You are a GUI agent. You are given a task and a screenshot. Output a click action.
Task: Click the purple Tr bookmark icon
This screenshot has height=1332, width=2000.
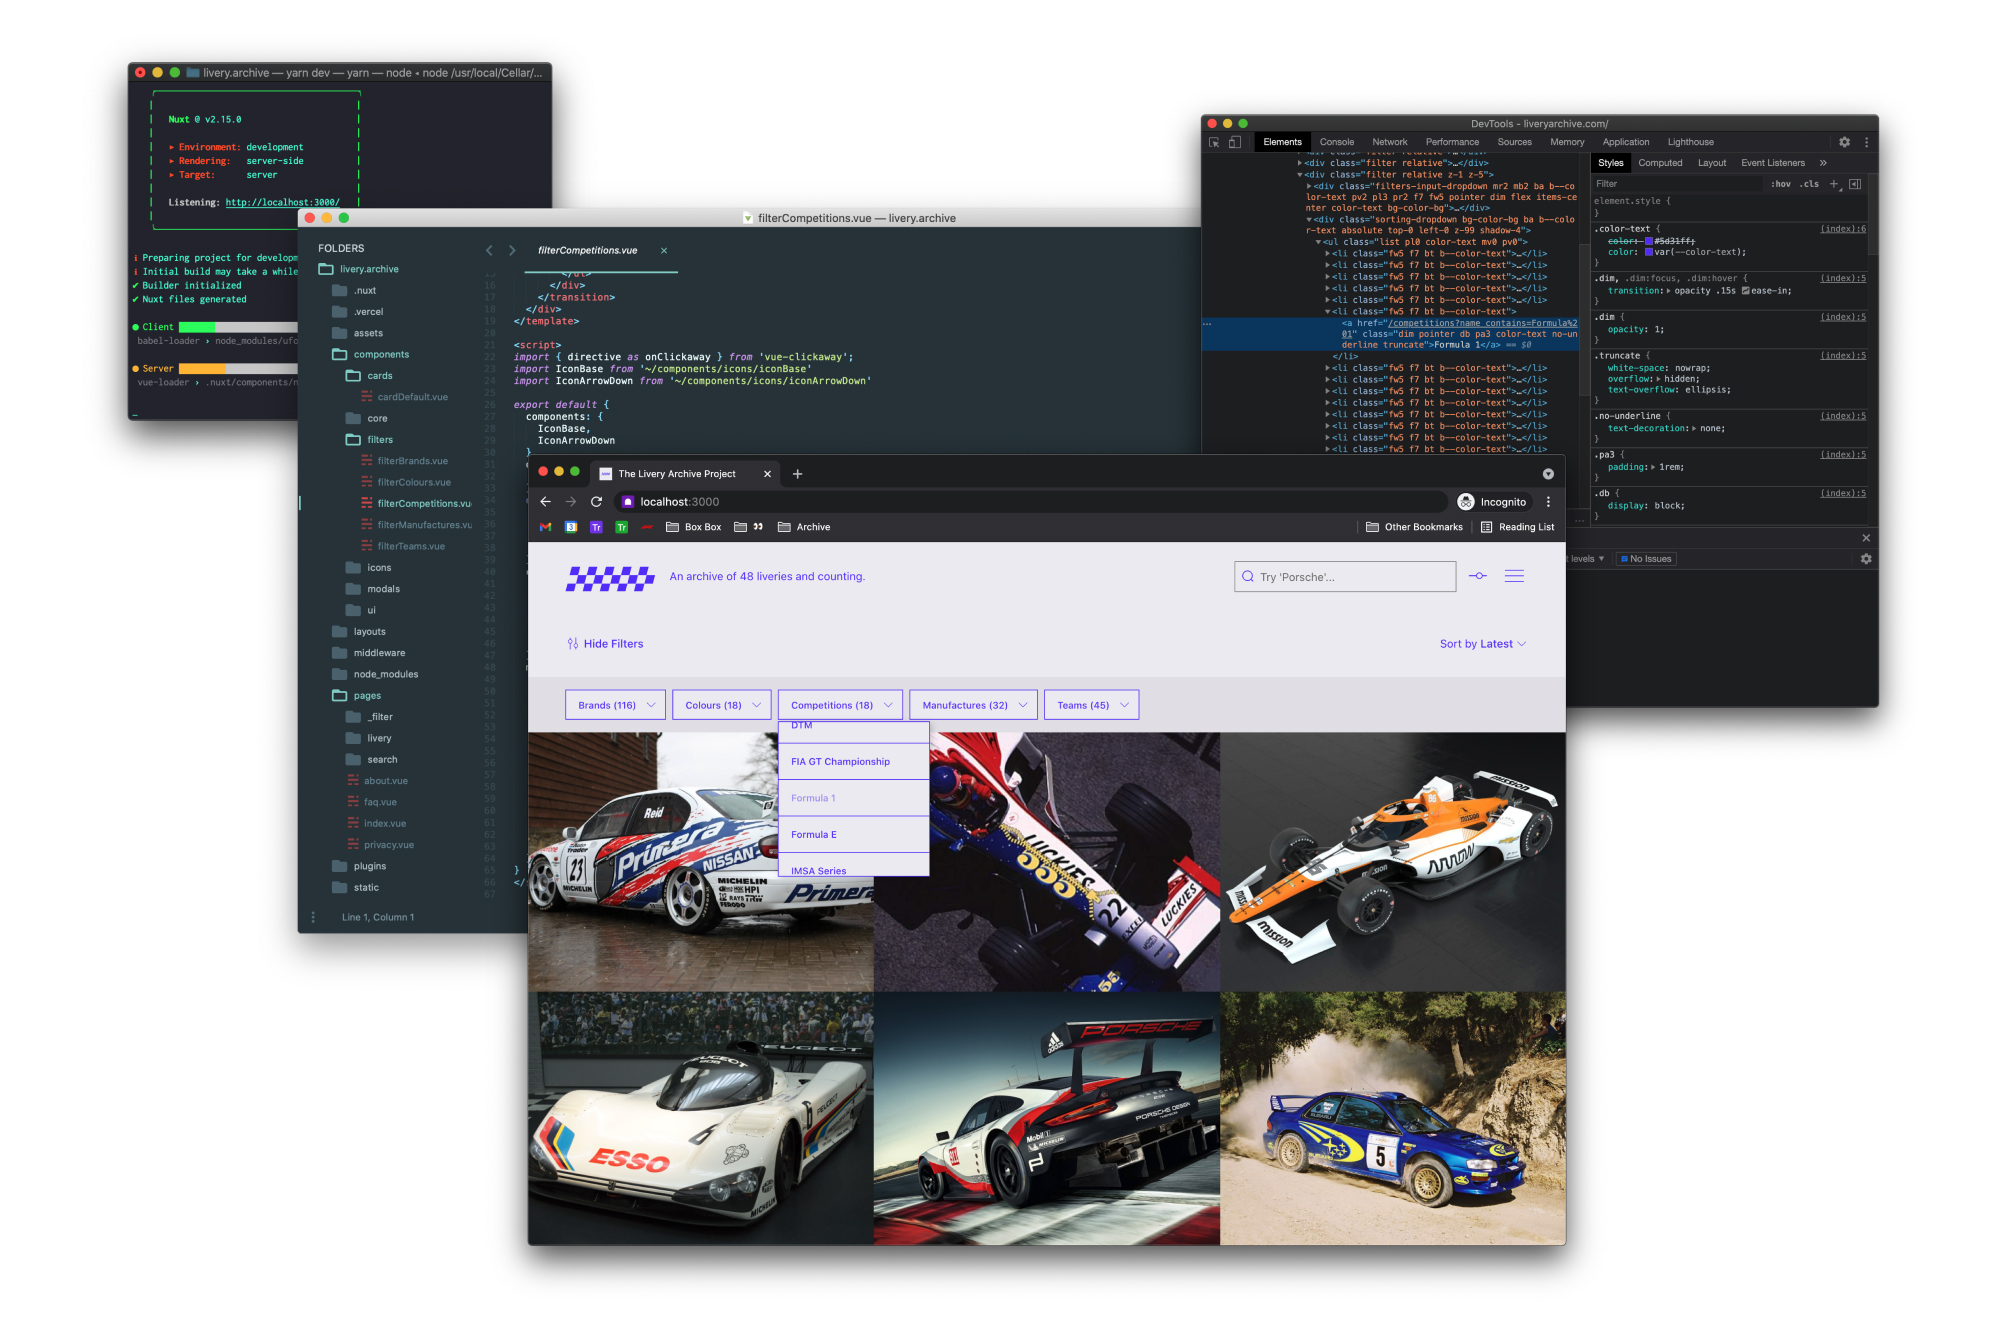click(596, 527)
